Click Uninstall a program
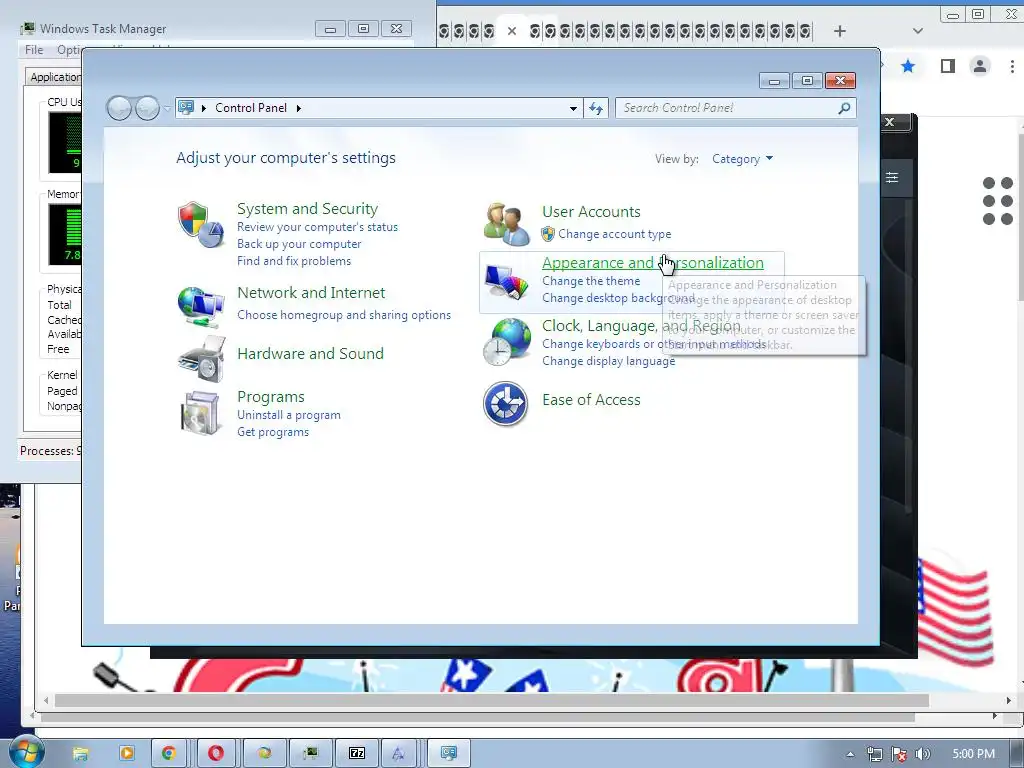Image resolution: width=1024 pixels, height=768 pixels. click(x=289, y=415)
